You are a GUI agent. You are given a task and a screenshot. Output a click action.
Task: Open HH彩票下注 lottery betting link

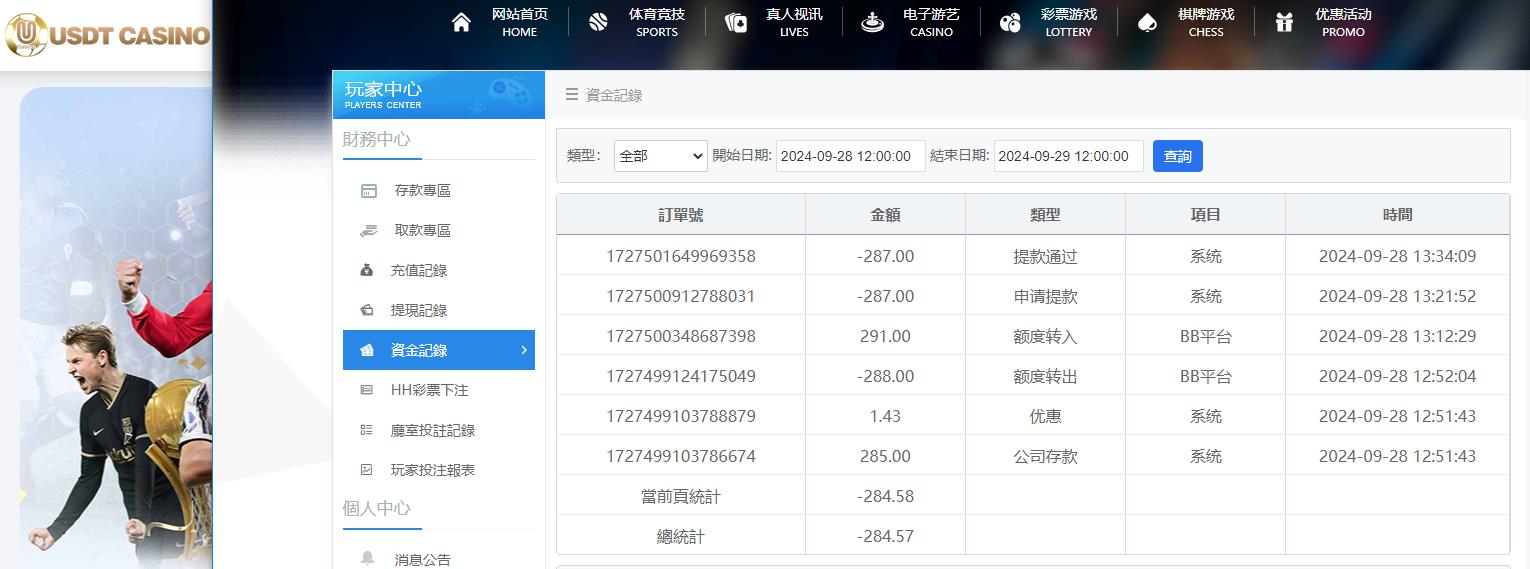coord(429,390)
